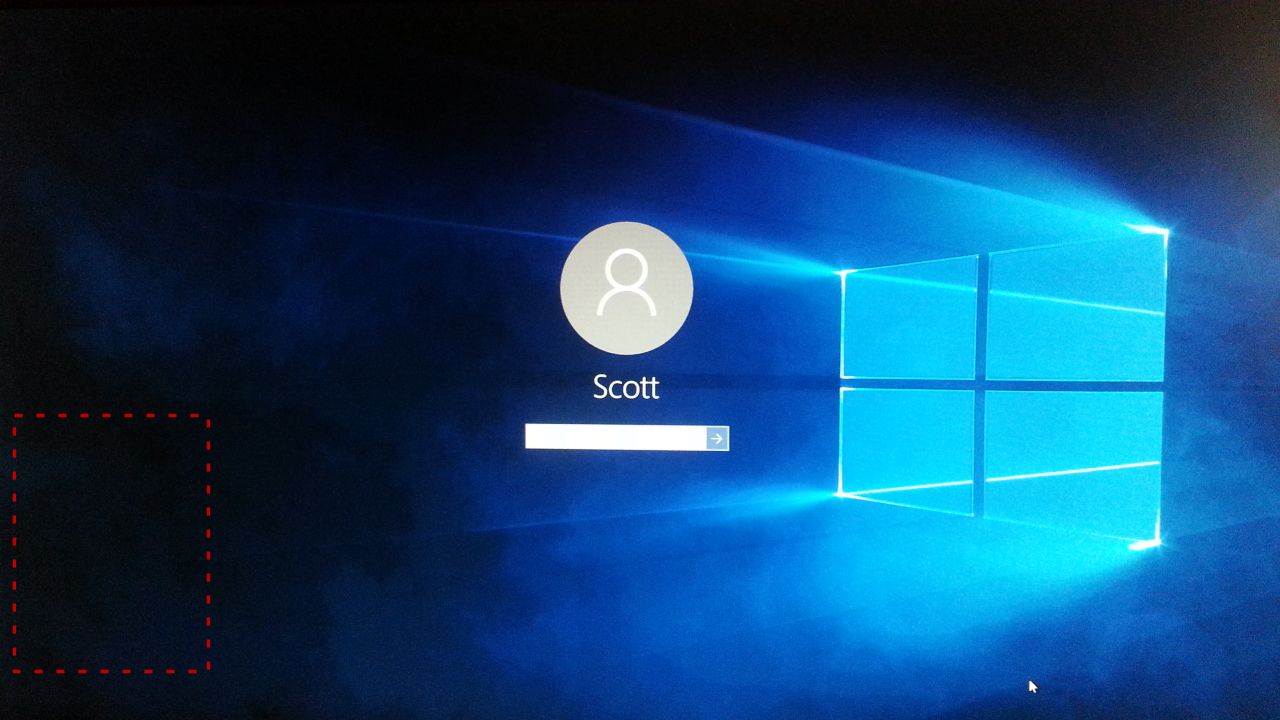The image size is (1280, 720).
Task: Click the bottom edge of the red dashed outline
Action: pyautogui.click(x=110, y=670)
